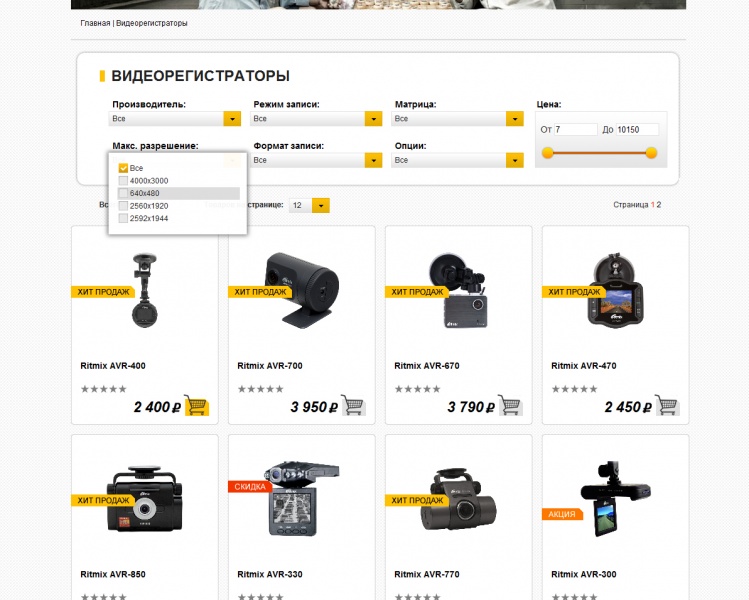Click ХИТ ПРОДАЖ badge on AVR-400

(103, 292)
